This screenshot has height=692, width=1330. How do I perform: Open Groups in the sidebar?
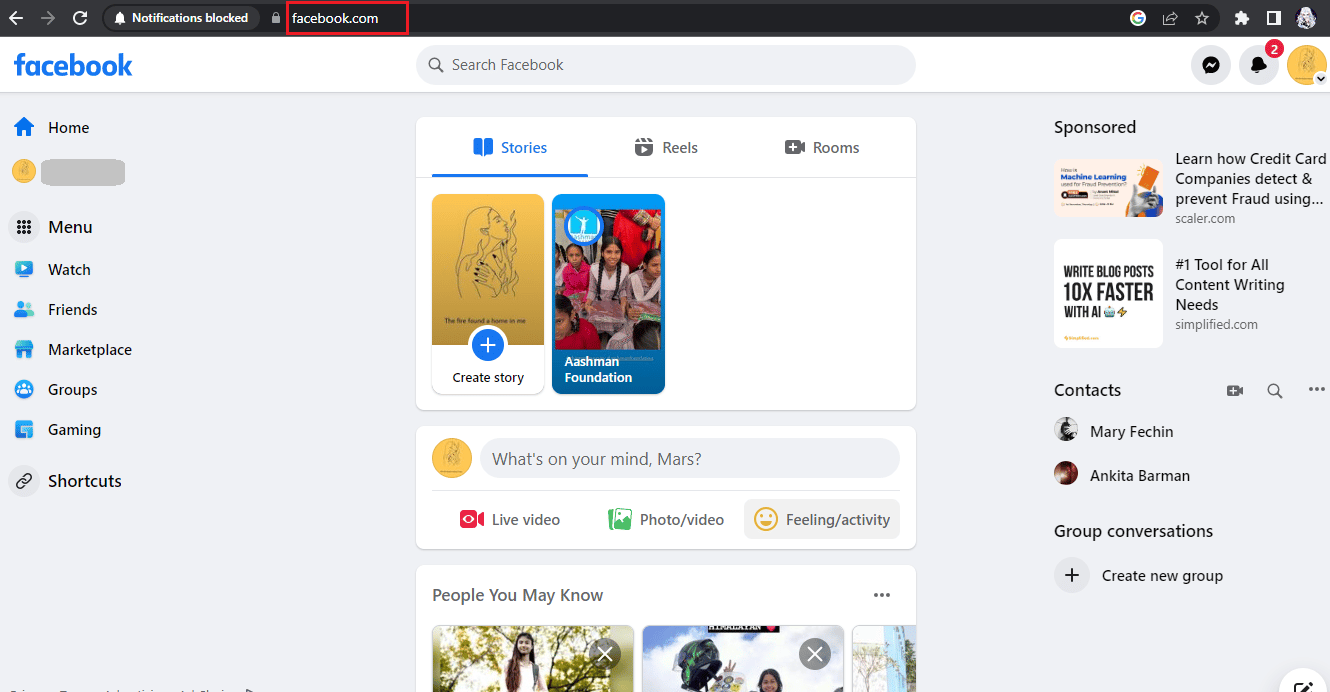(56, 390)
